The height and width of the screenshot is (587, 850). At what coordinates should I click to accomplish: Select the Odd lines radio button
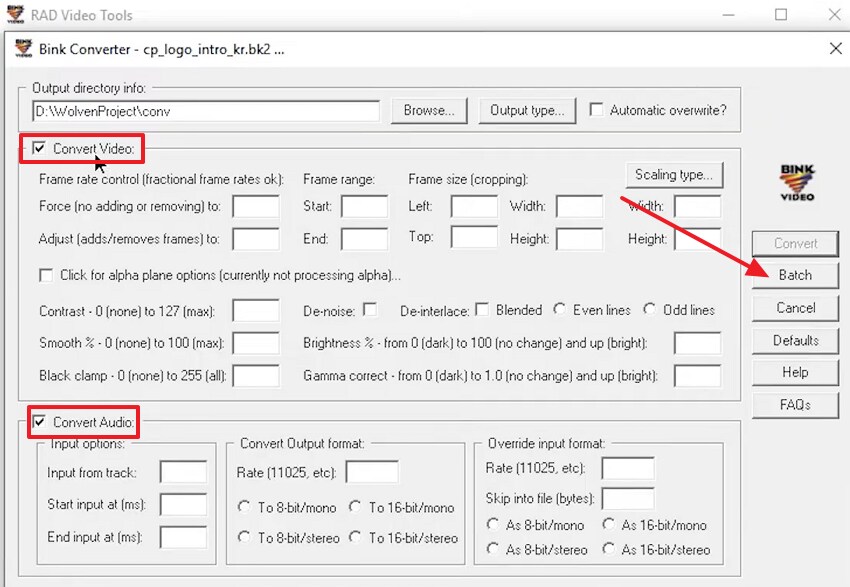click(x=649, y=309)
